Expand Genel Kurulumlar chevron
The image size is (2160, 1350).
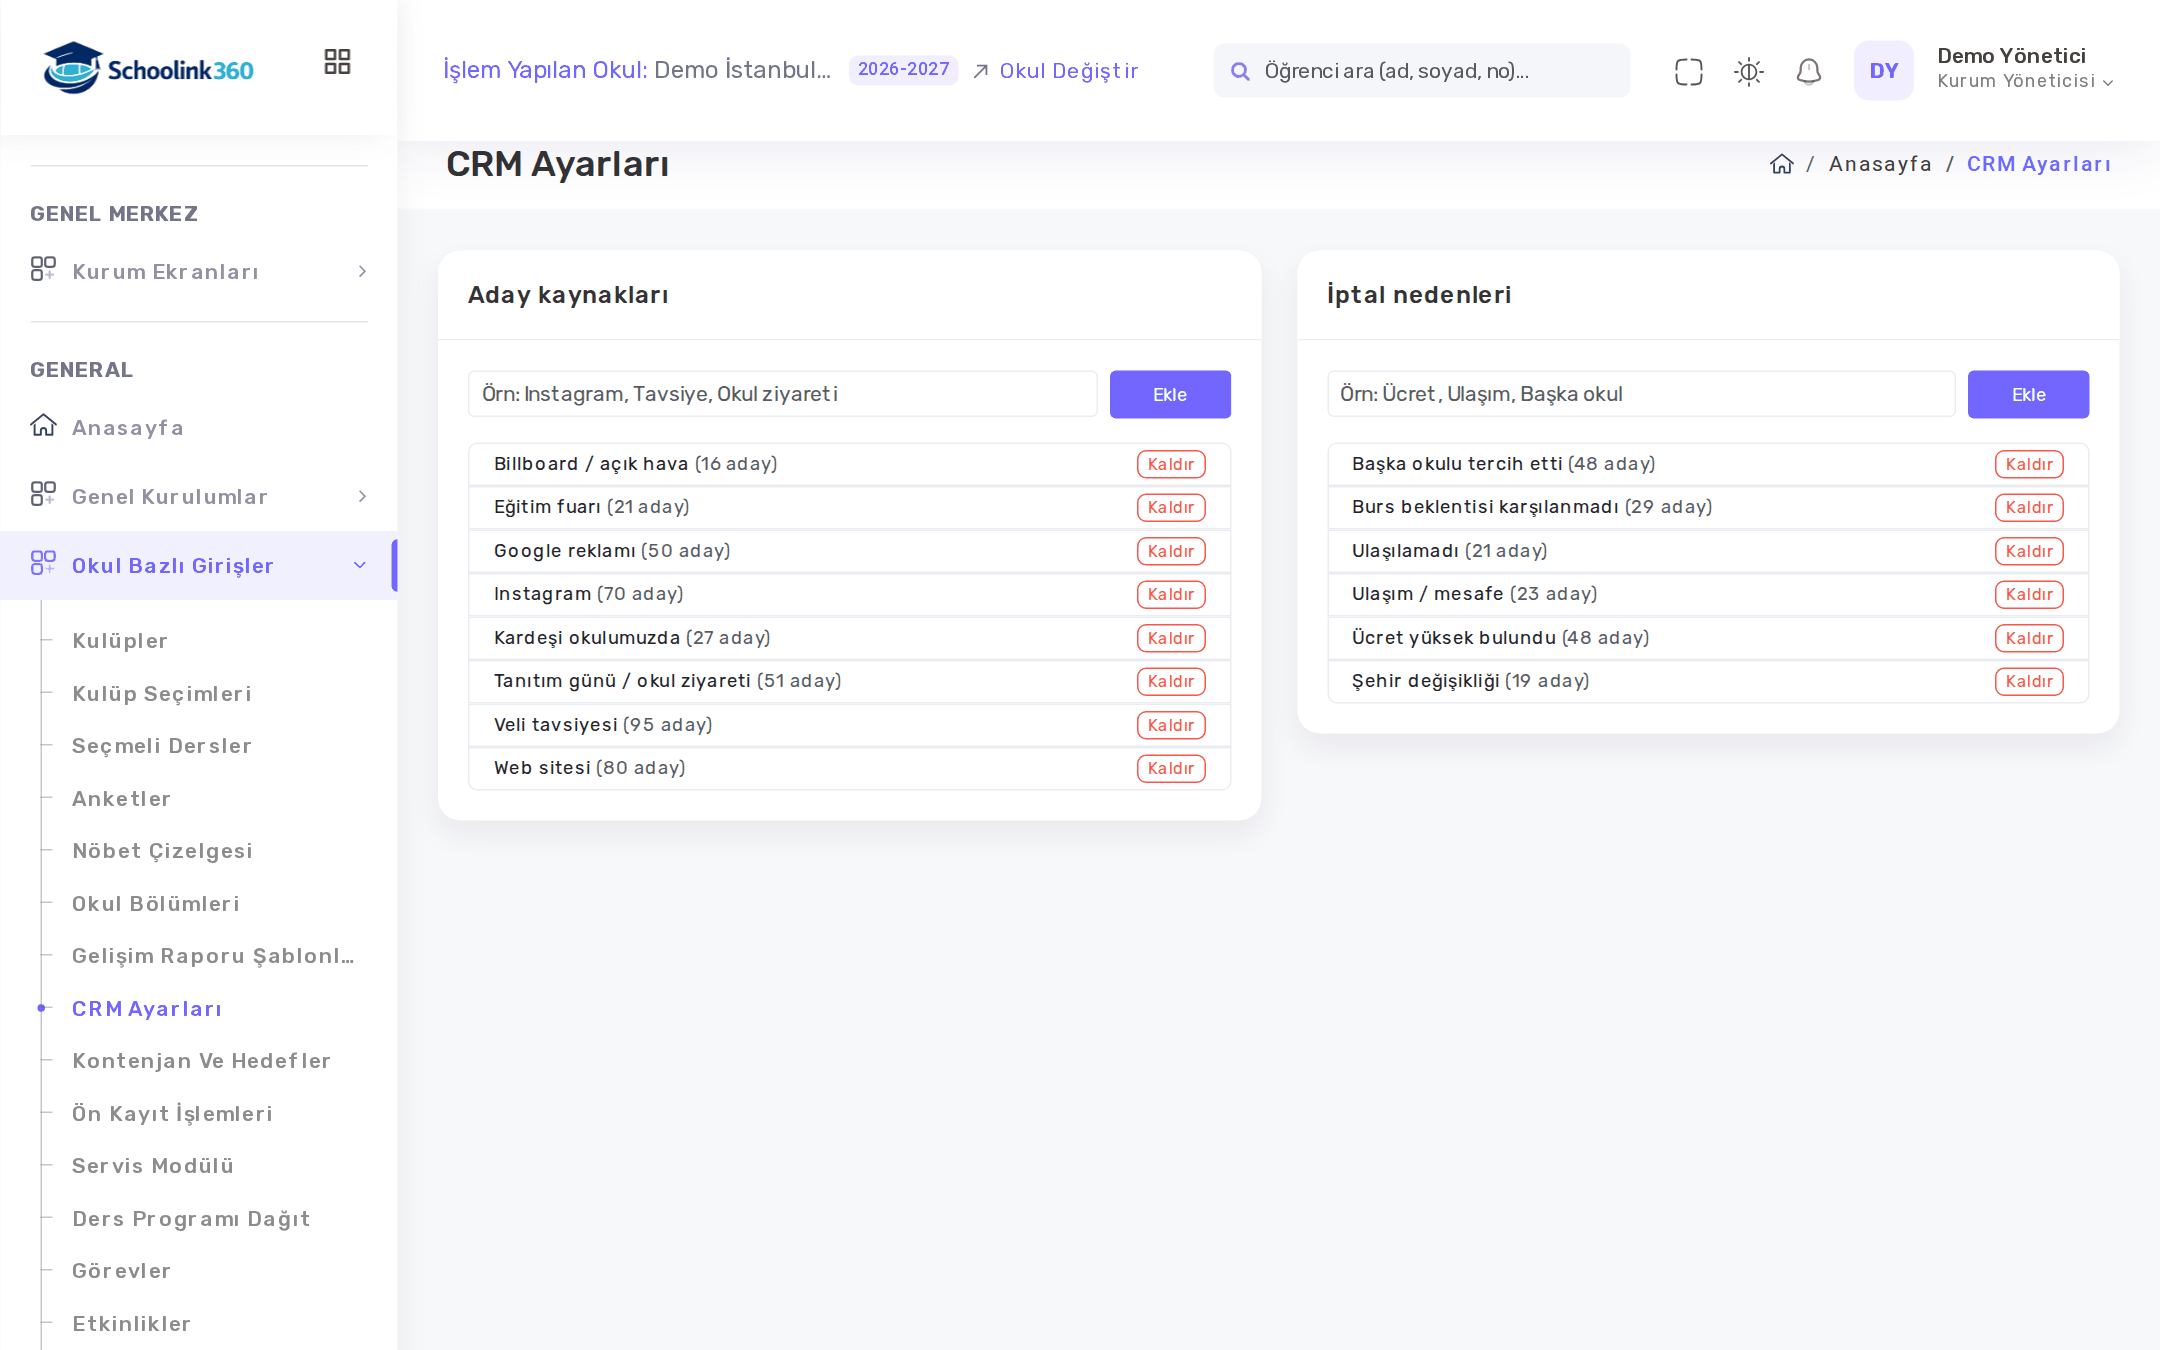pos(362,496)
